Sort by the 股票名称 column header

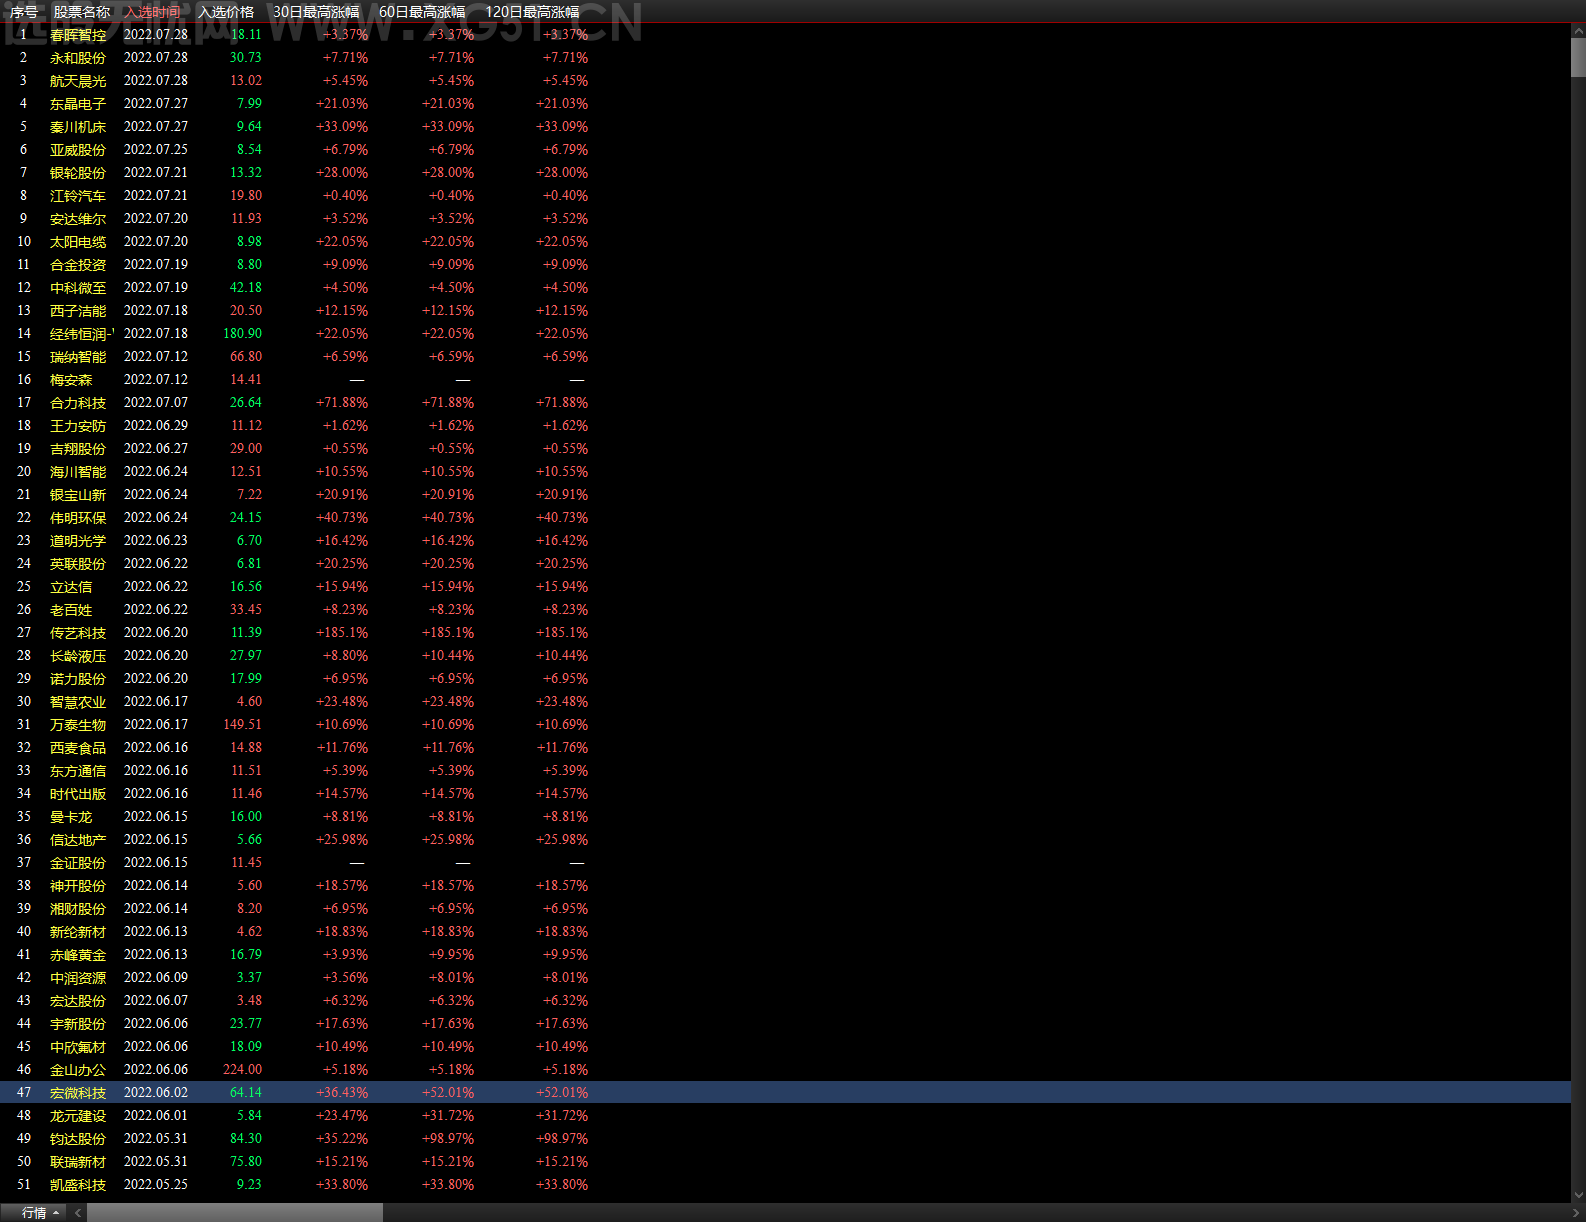pos(82,12)
